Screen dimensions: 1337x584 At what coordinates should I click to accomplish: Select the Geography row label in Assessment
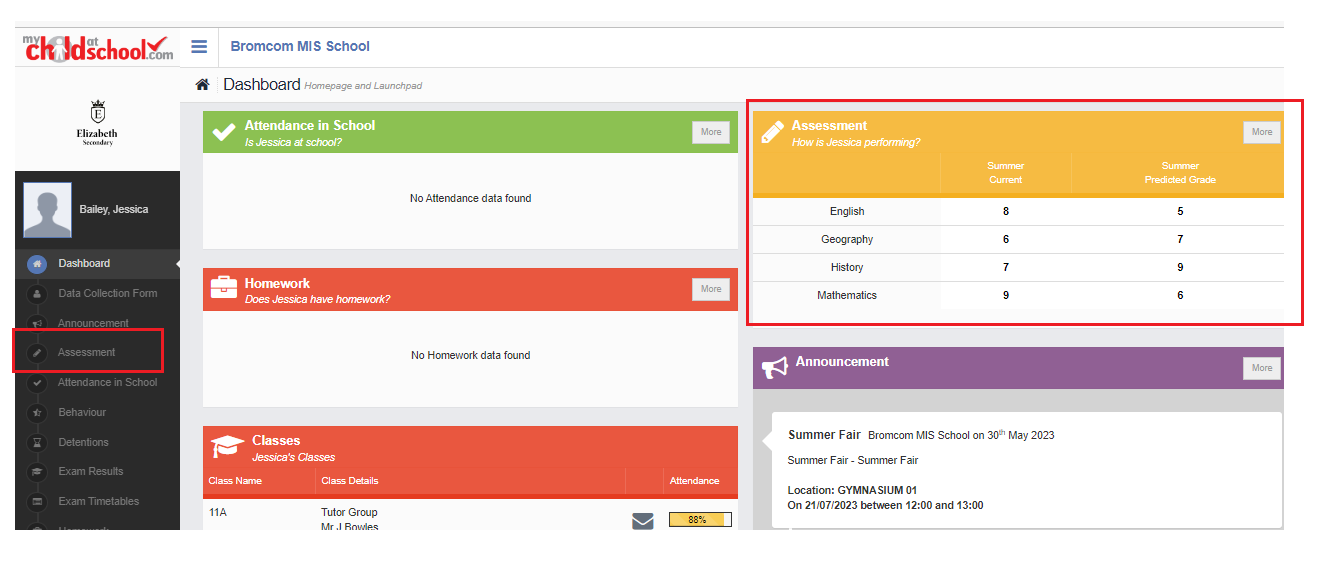click(847, 240)
